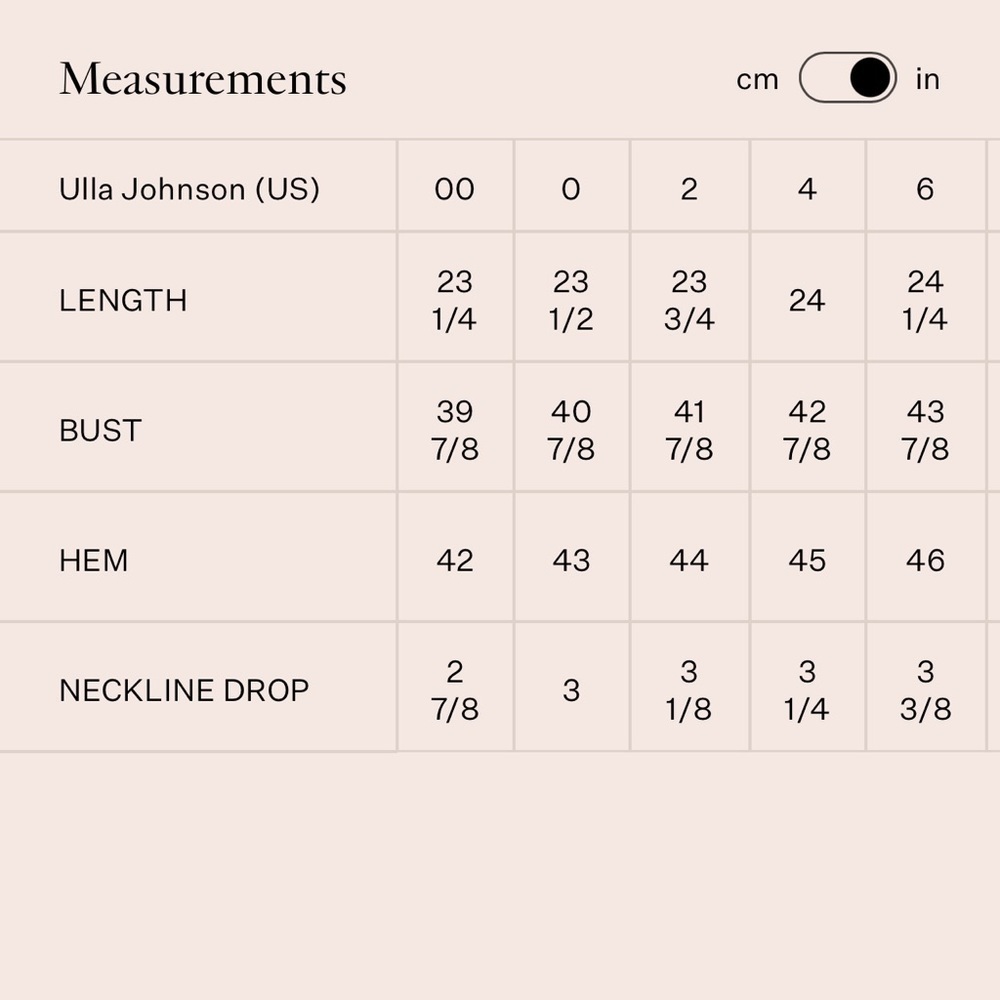Select size column 00
The width and height of the screenshot is (1000, 1000).
[455, 188]
